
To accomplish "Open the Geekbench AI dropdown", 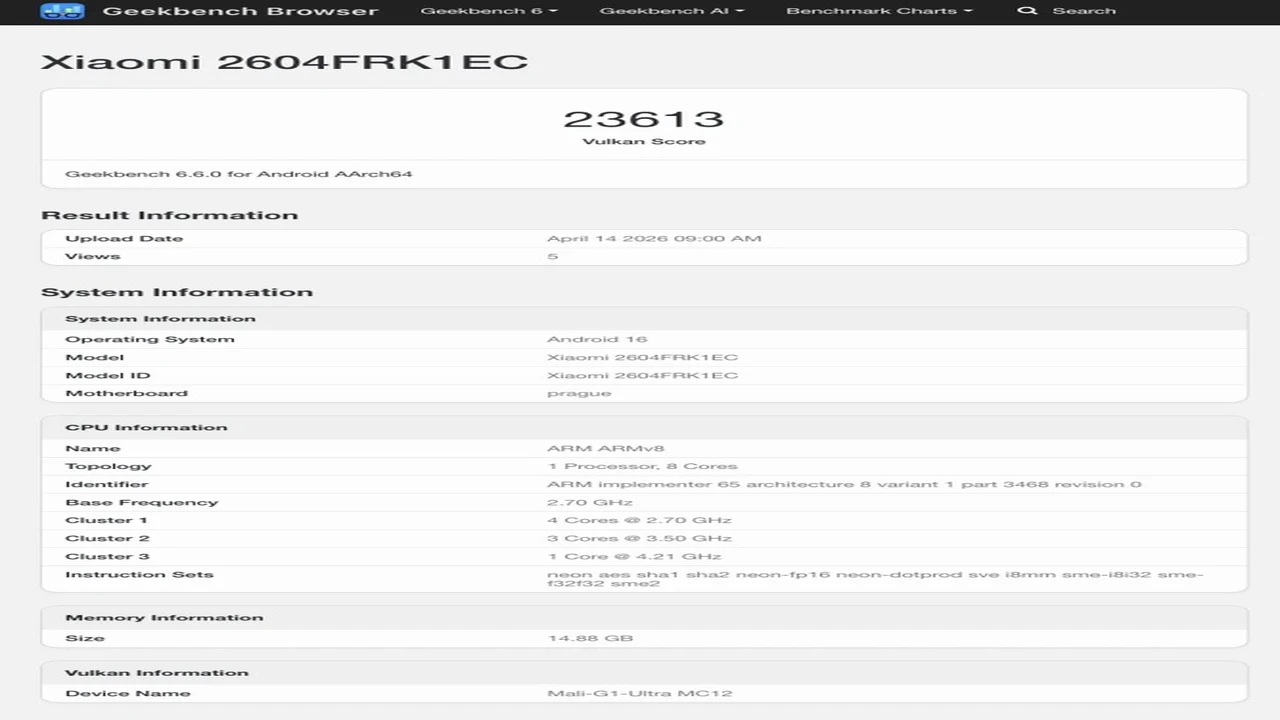I will point(671,11).
